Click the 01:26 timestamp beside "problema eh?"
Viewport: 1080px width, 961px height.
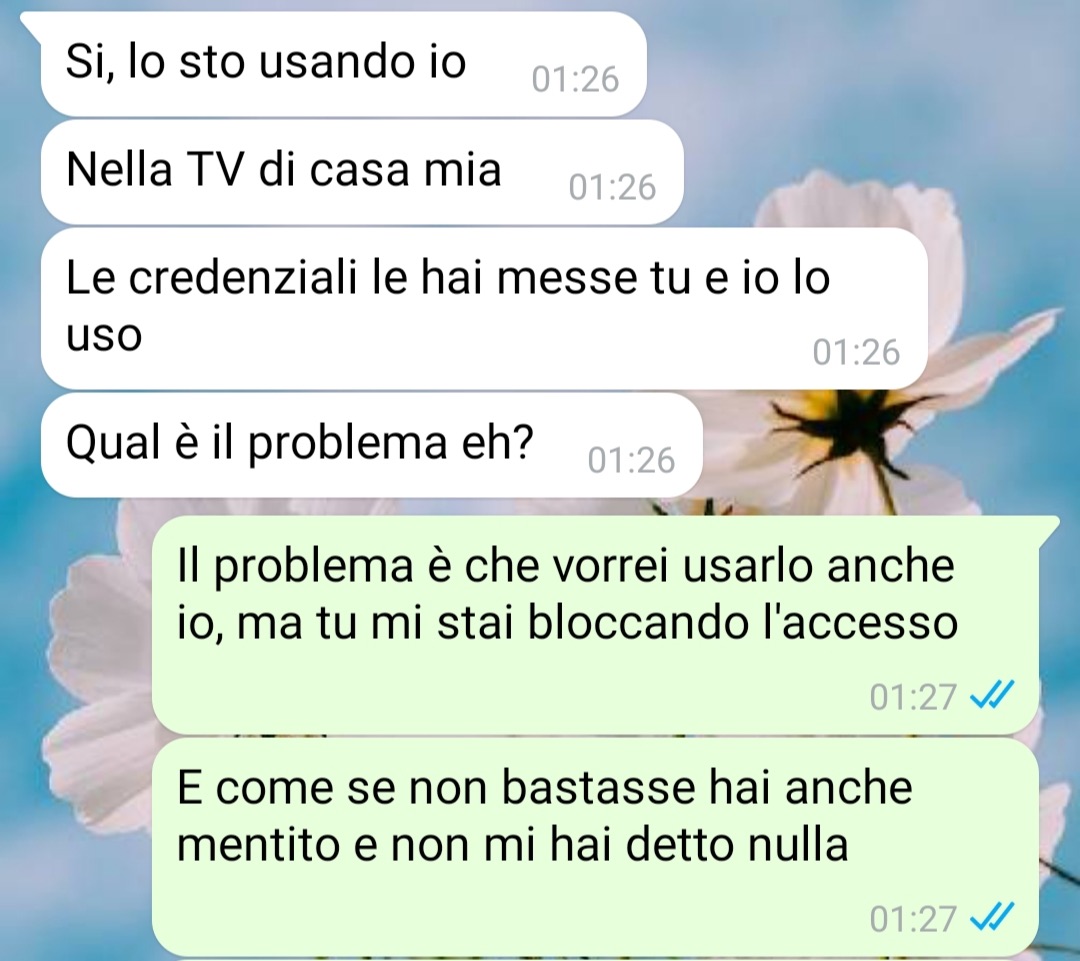tap(632, 460)
